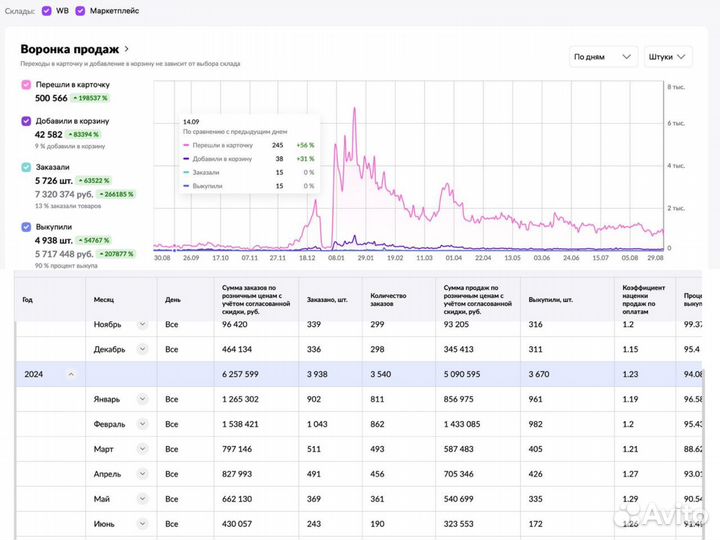The height and width of the screenshot is (540, 720).
Task: Click the chevron next to Март
Action: click(143, 450)
